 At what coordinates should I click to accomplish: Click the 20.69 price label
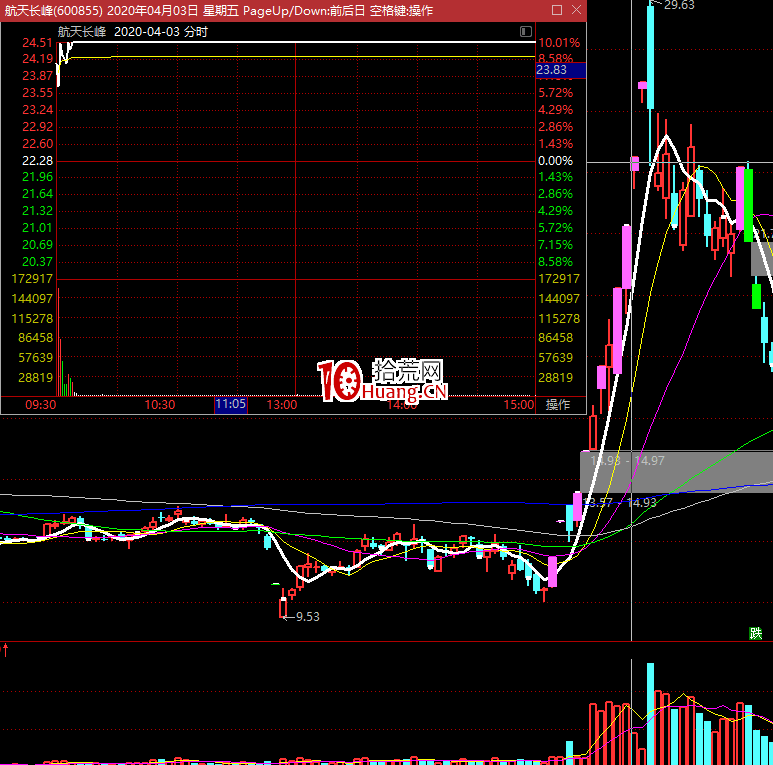(37, 245)
